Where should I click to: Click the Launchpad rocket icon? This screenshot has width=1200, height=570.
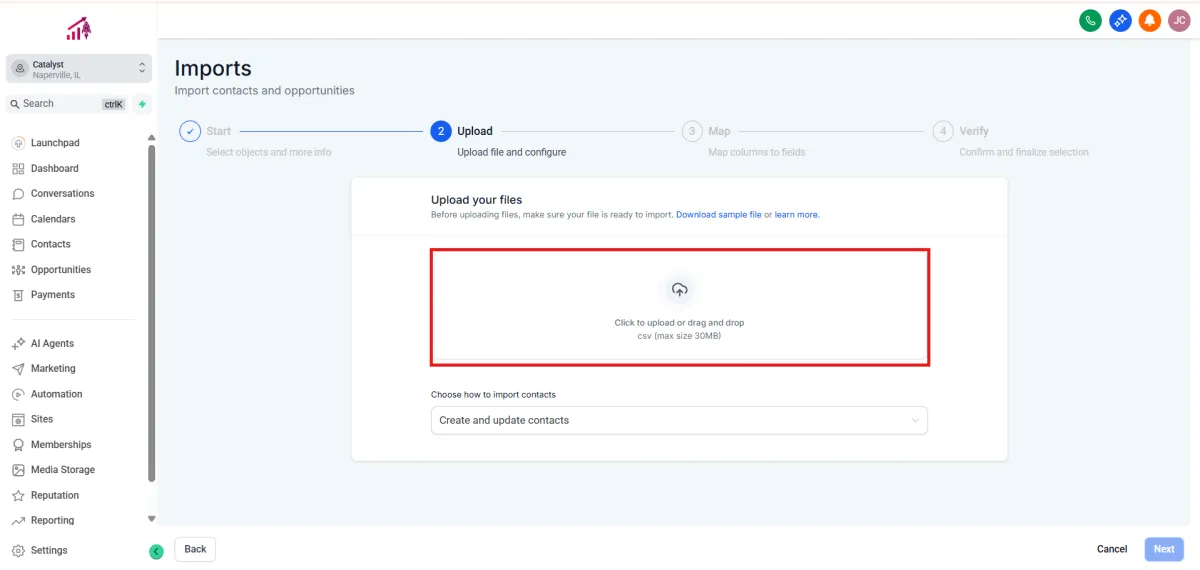coord(18,143)
